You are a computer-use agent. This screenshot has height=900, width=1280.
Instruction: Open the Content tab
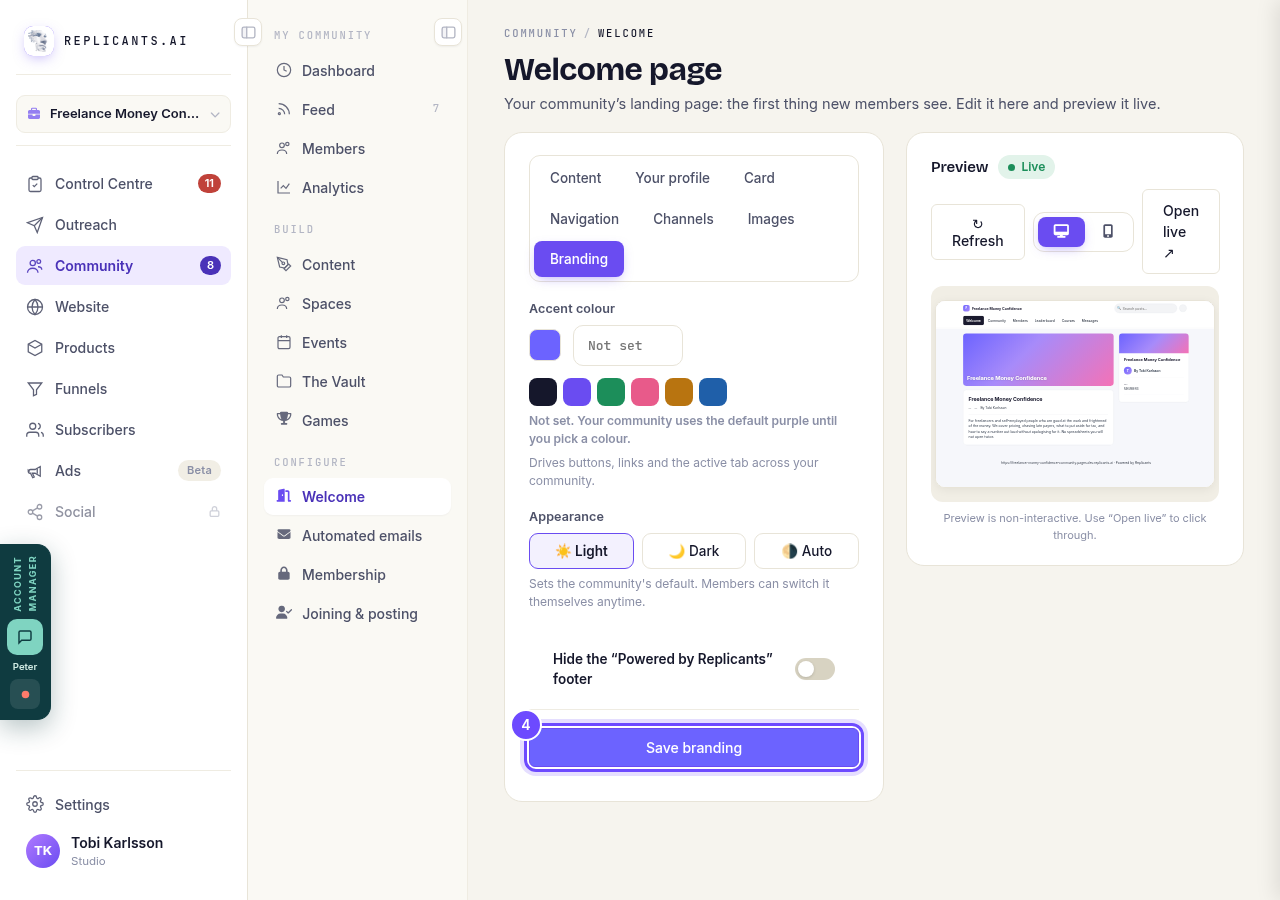(575, 178)
